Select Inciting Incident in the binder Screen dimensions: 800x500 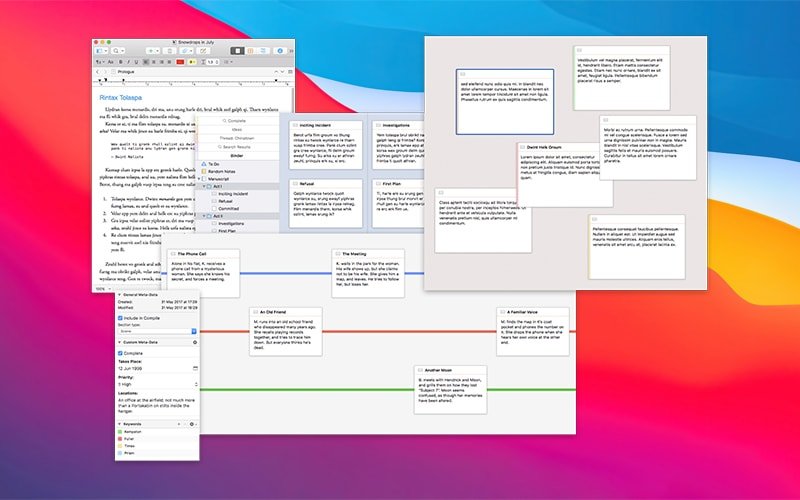234,193
